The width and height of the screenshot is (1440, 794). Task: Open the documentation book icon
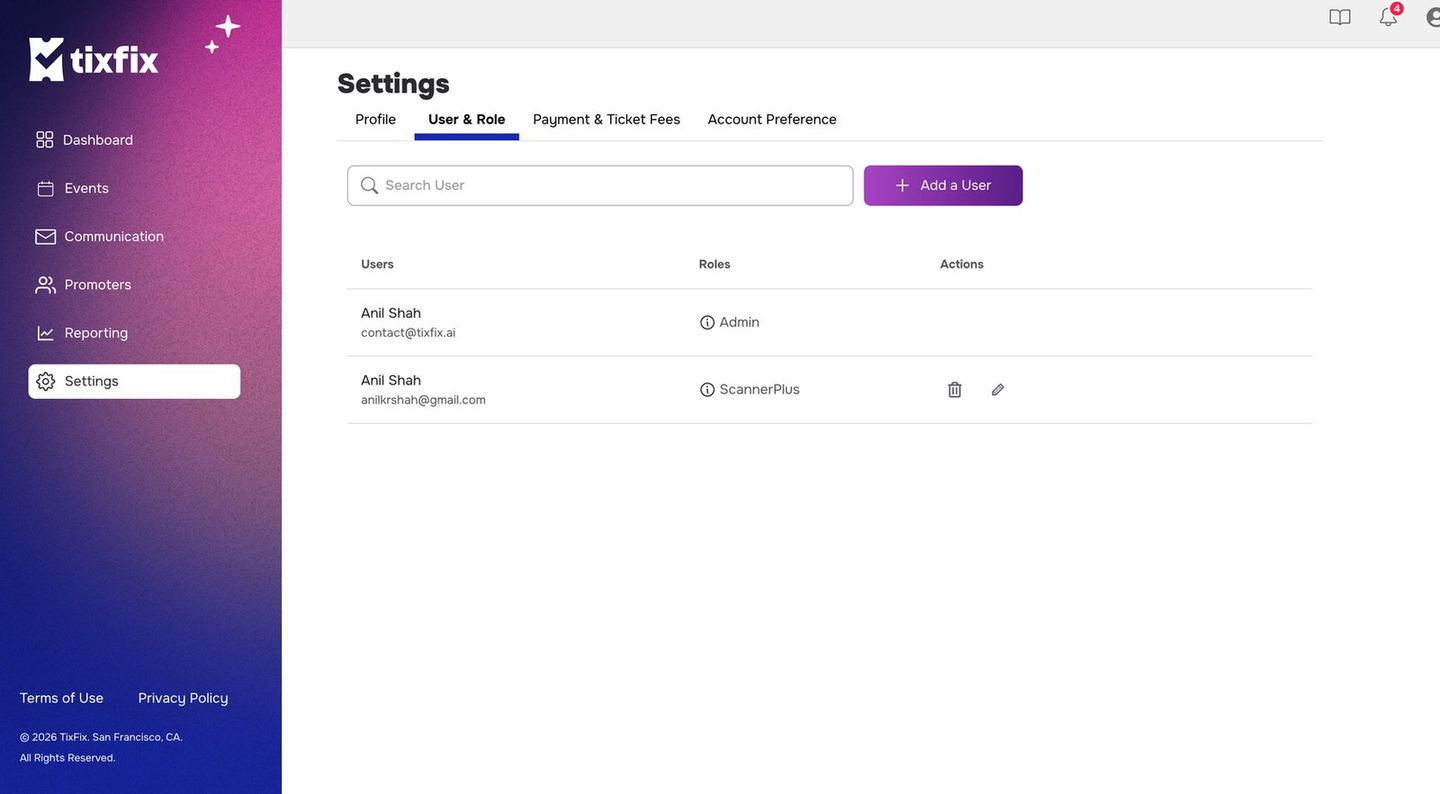1340,17
